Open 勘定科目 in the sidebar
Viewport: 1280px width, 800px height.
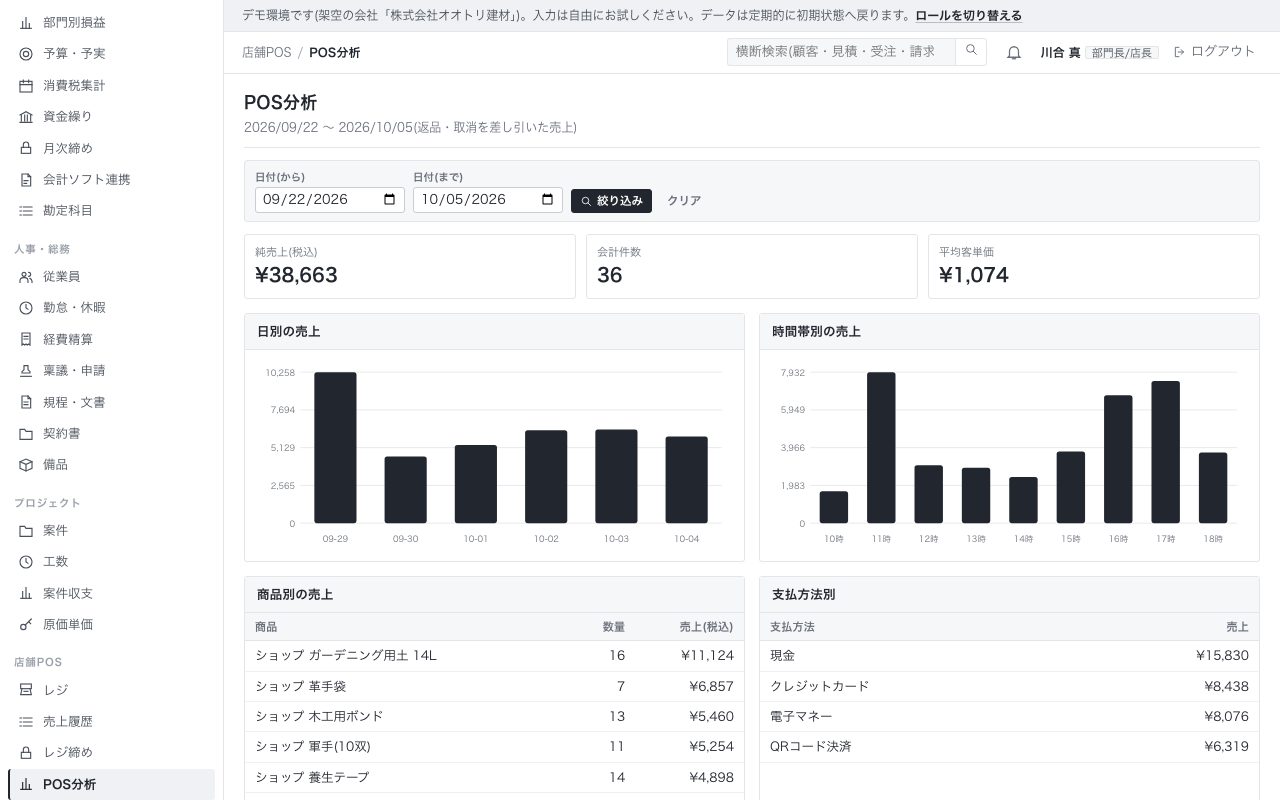tap(111, 211)
